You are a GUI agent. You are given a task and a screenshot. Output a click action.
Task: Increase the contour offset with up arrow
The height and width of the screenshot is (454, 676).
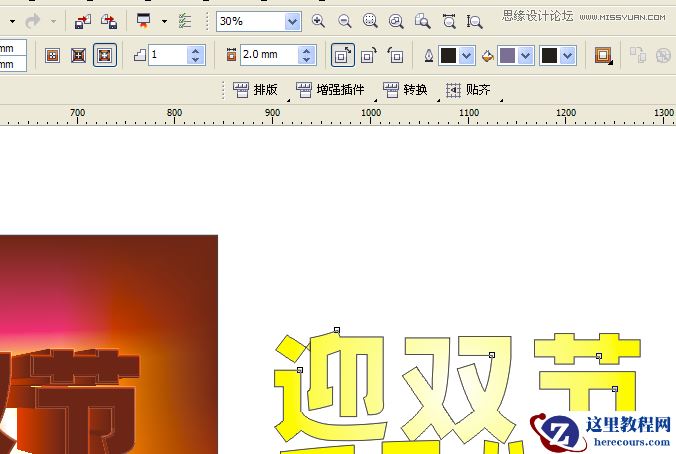pyautogui.click(x=306, y=50)
